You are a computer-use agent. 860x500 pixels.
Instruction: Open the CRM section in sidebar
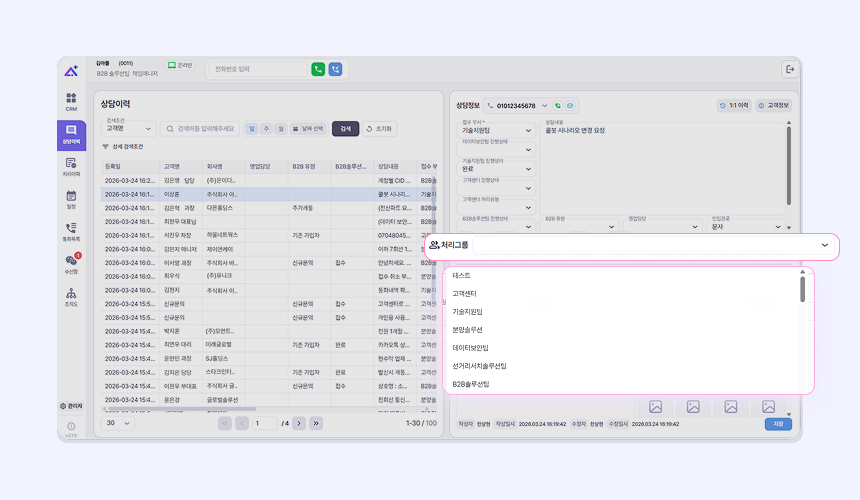tap(71, 102)
